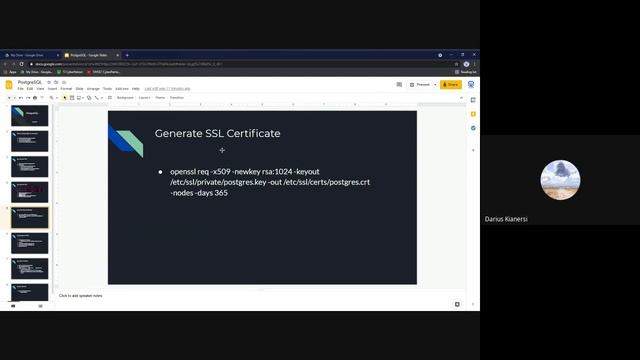
Task: Click the Present button
Action: (420, 84)
